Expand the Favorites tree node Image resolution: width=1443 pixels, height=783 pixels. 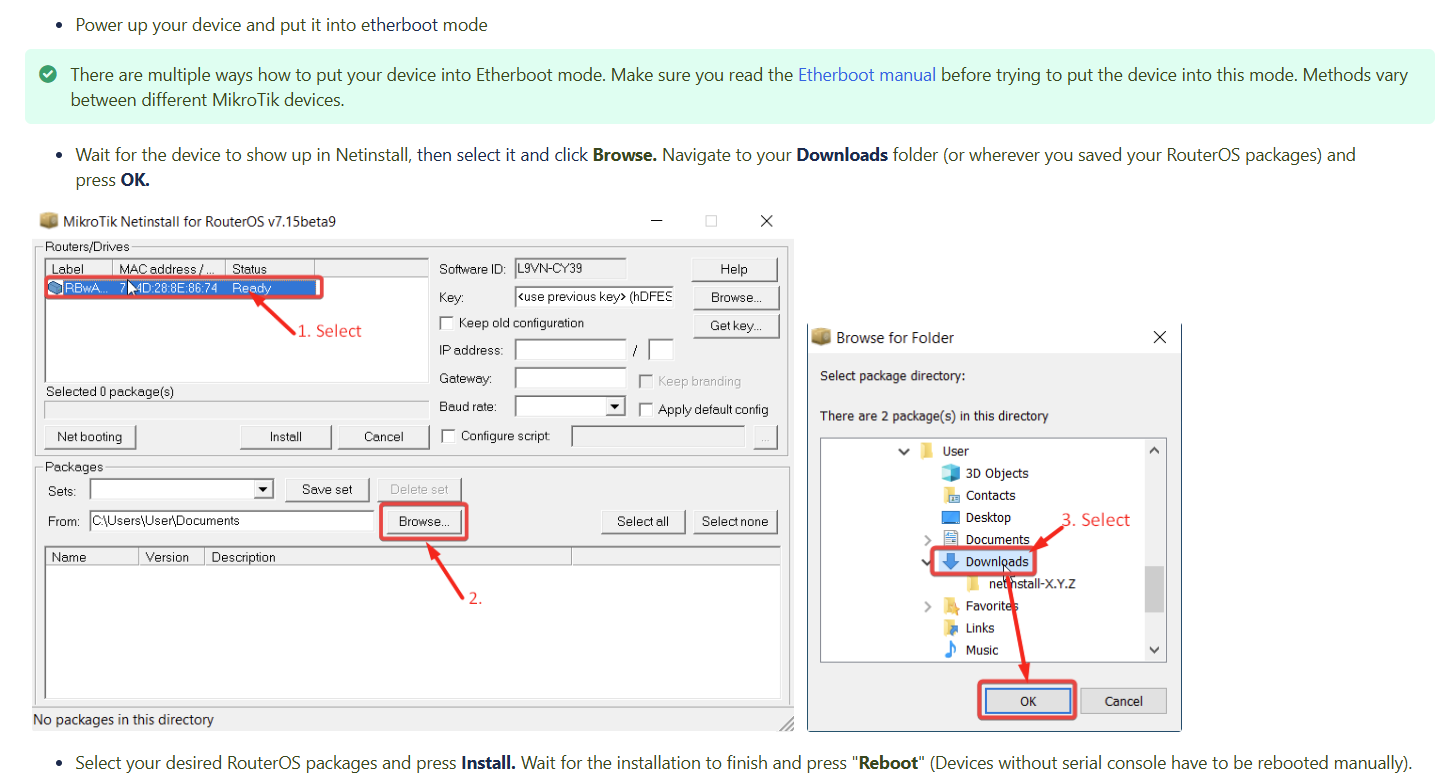(927, 606)
